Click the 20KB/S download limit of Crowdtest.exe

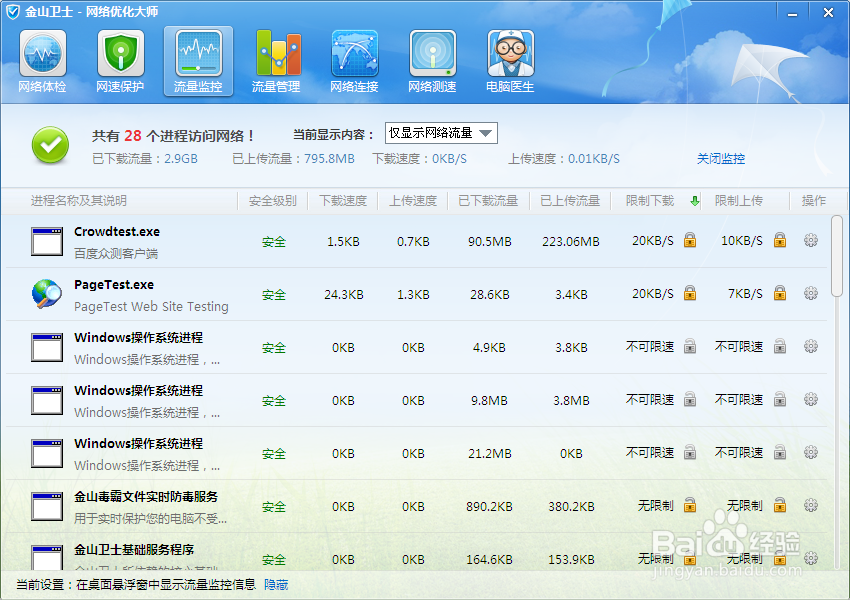pyautogui.click(x=653, y=241)
